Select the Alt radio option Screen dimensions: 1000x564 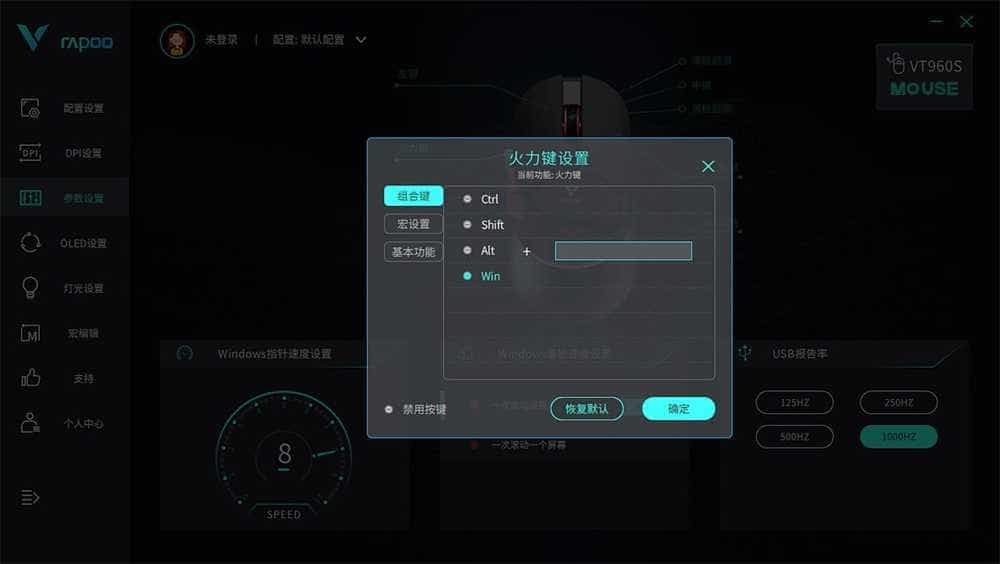pyautogui.click(x=467, y=250)
